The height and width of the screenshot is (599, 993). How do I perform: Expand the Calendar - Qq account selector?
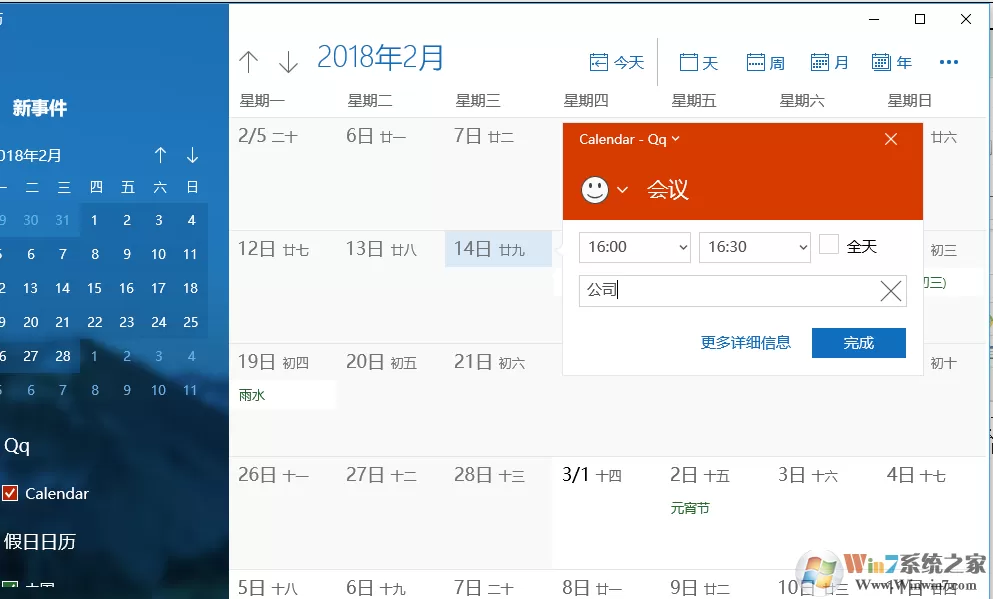pos(629,139)
